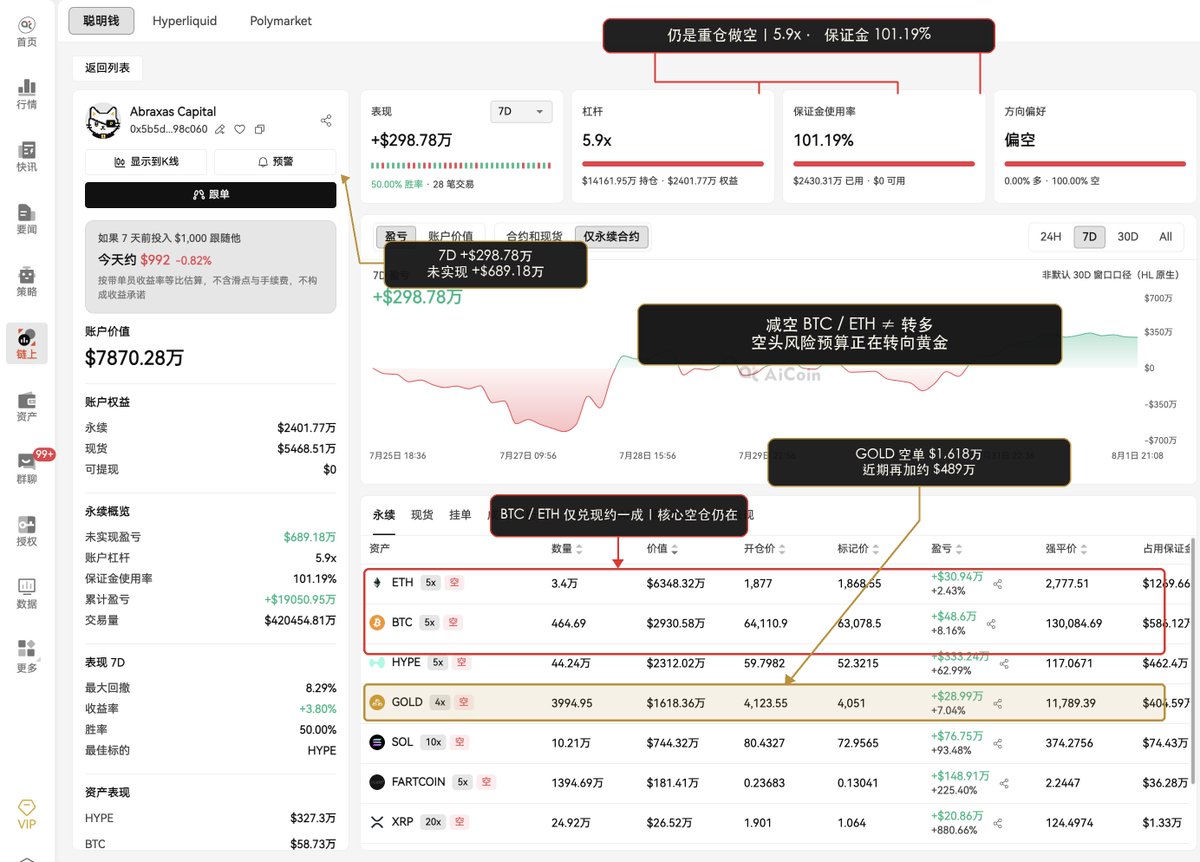Open the 首页 home sidebar icon
The width and height of the screenshot is (1200, 862).
(x=27, y=30)
